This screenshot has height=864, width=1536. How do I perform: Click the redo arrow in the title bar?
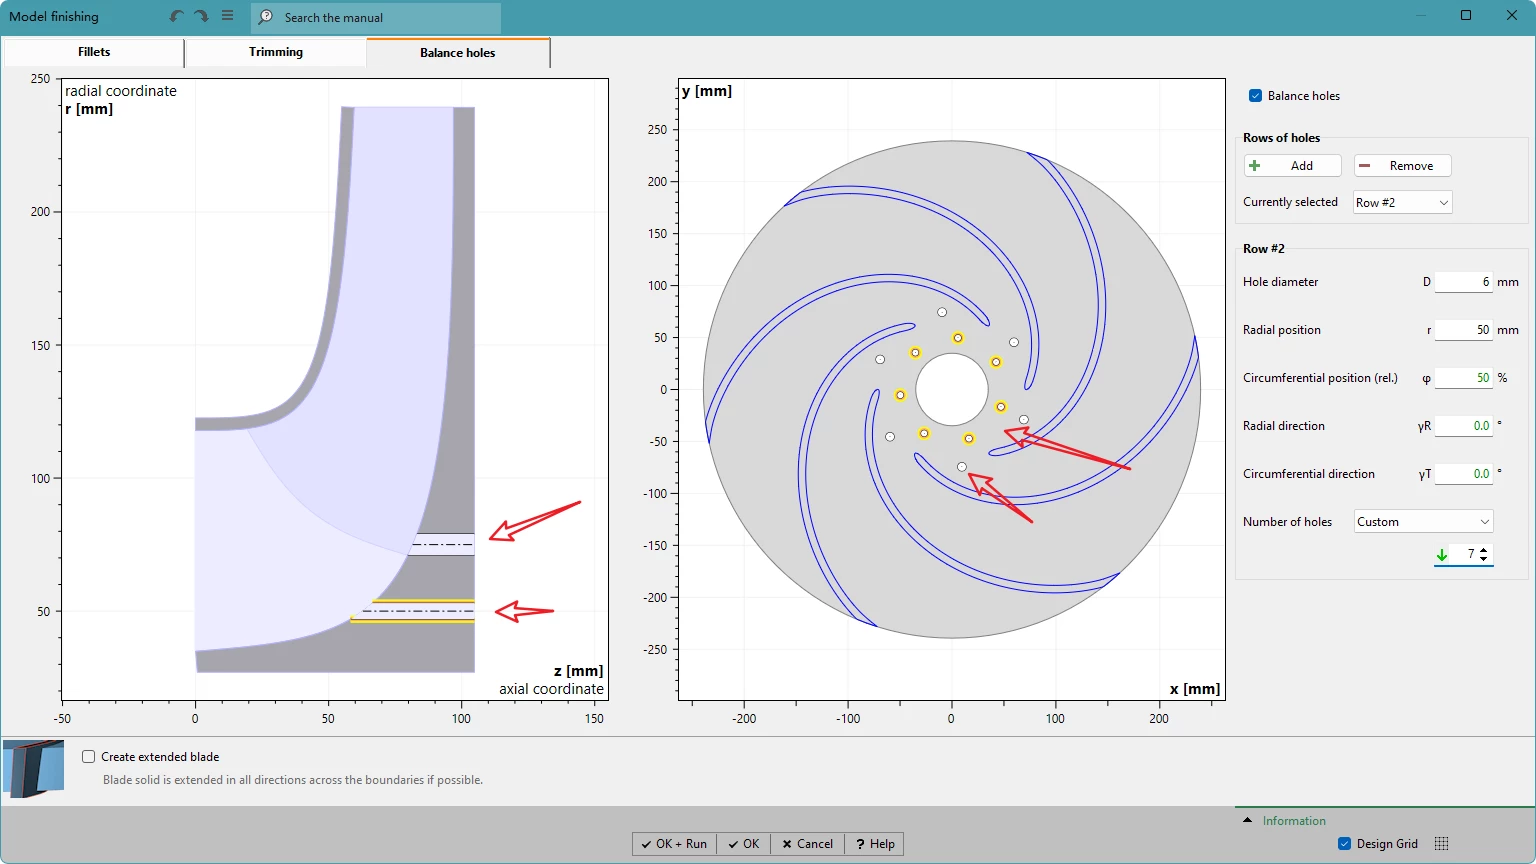201,16
